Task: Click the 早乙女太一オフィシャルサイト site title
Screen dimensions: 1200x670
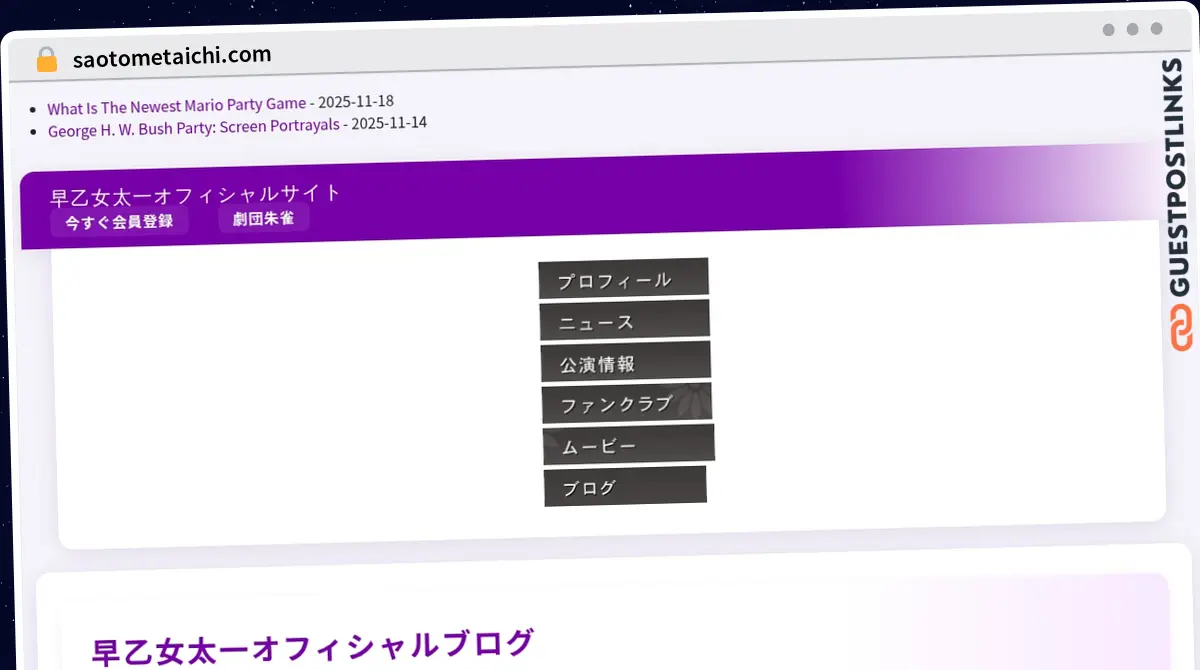Action: [x=196, y=194]
